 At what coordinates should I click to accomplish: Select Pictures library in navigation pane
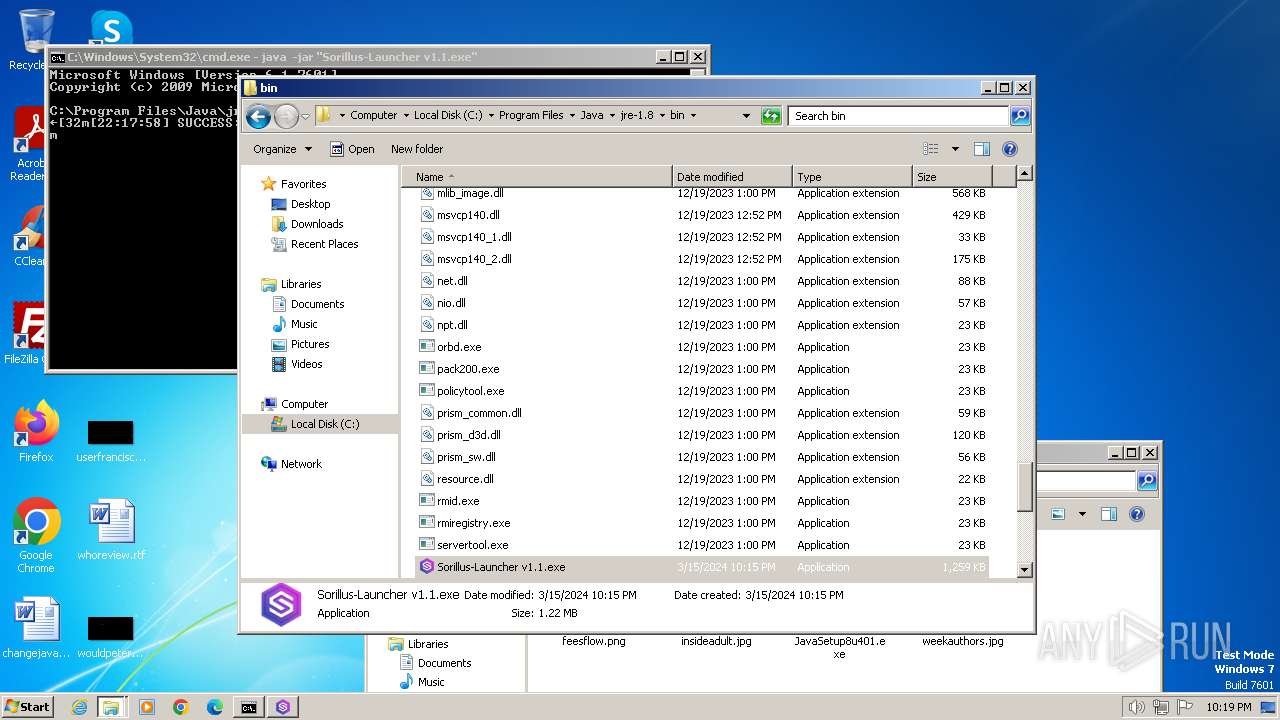pyautogui.click(x=310, y=344)
